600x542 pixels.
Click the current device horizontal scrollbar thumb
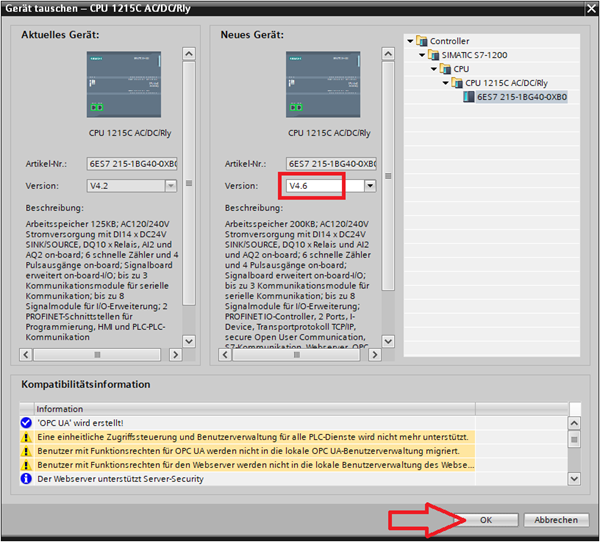point(97,355)
